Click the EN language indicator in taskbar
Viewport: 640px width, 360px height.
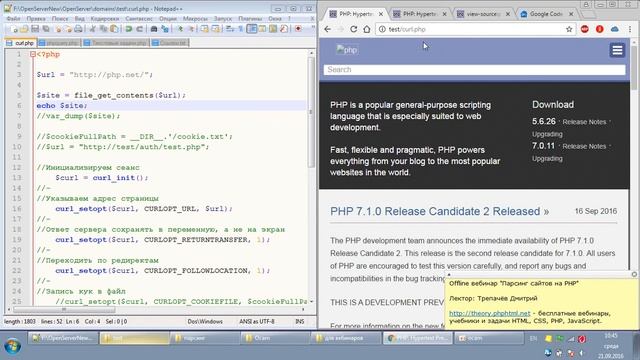[x=533, y=338]
